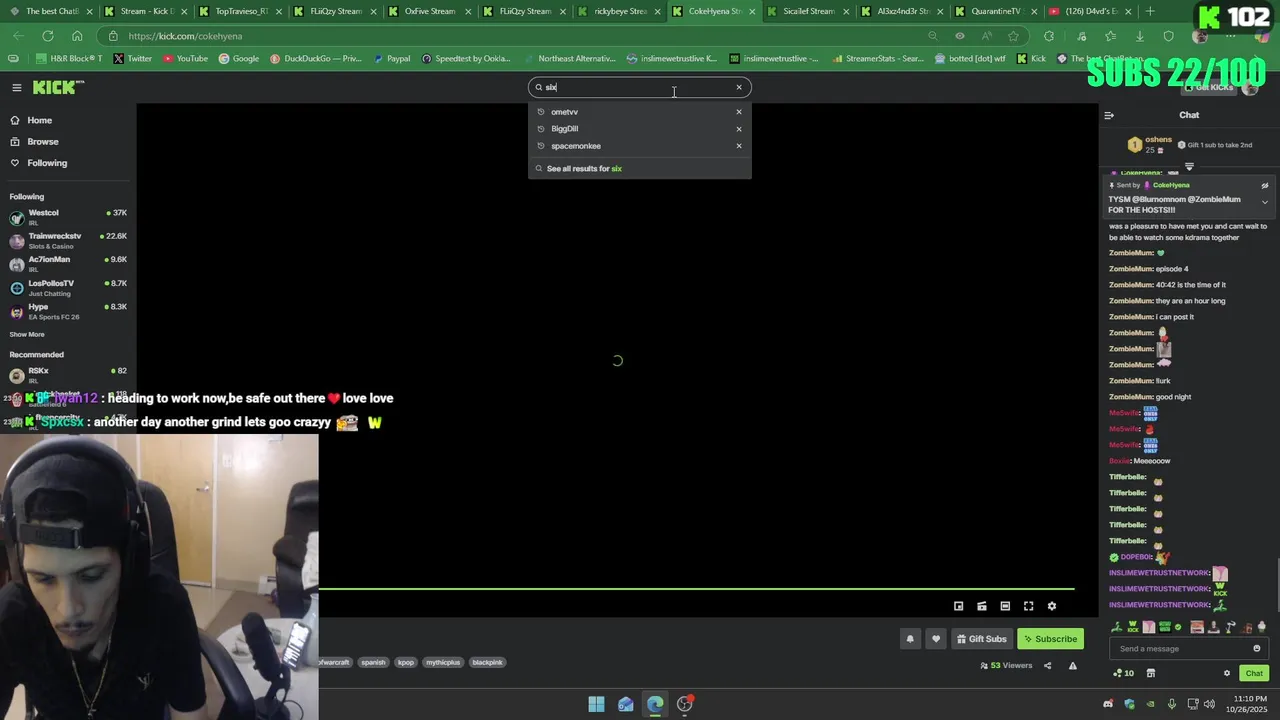The image size is (1280, 720).
Task: Toggle stream notifications bell
Action: (x=910, y=639)
